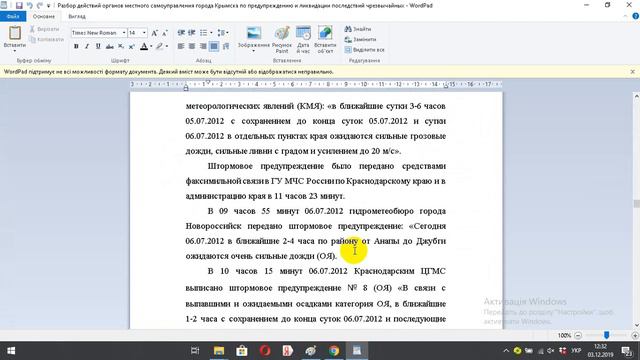Click the УКР language indicator
This screenshot has width=640, height=360.
coord(576,351)
